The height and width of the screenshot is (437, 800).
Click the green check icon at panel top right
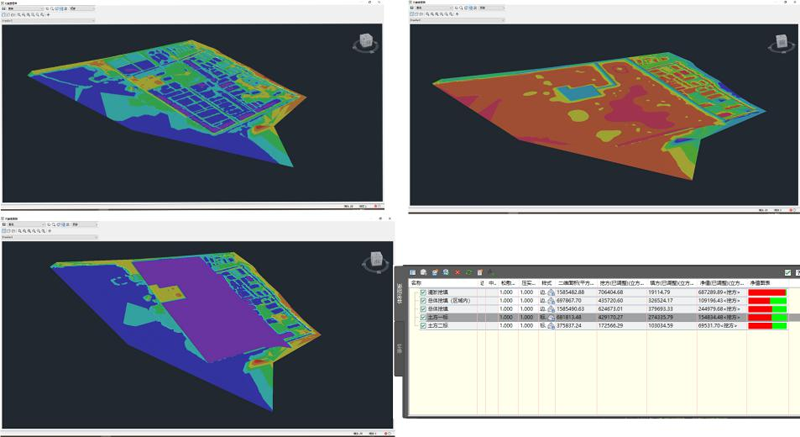(x=788, y=271)
